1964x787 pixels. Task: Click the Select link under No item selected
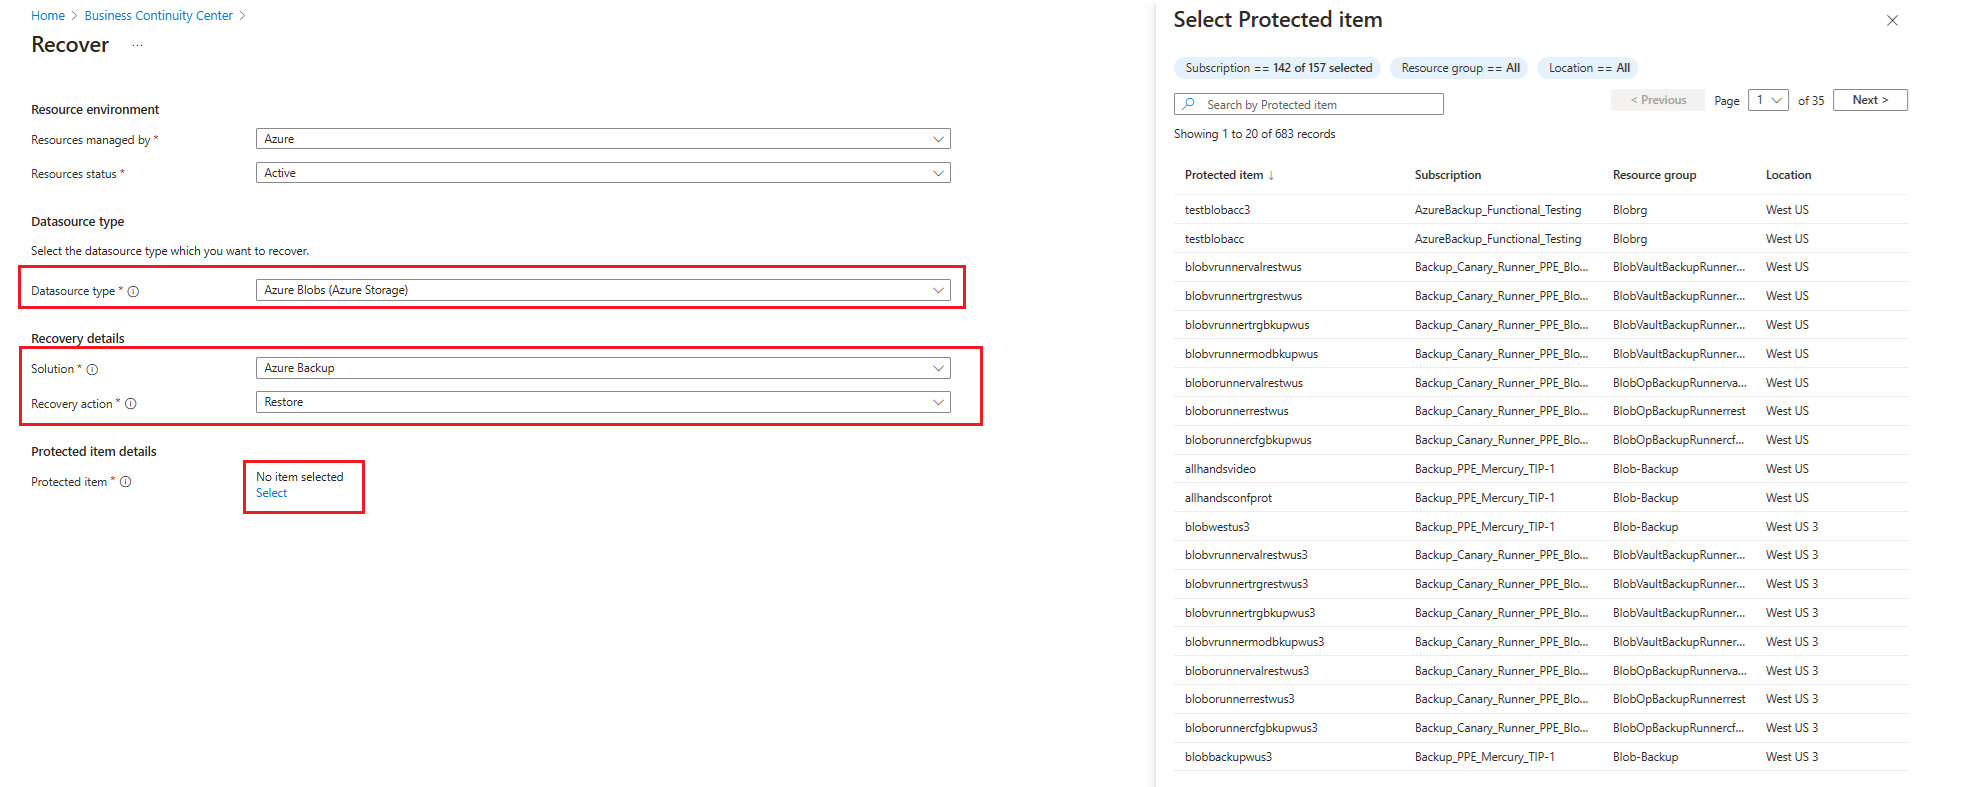click(271, 493)
